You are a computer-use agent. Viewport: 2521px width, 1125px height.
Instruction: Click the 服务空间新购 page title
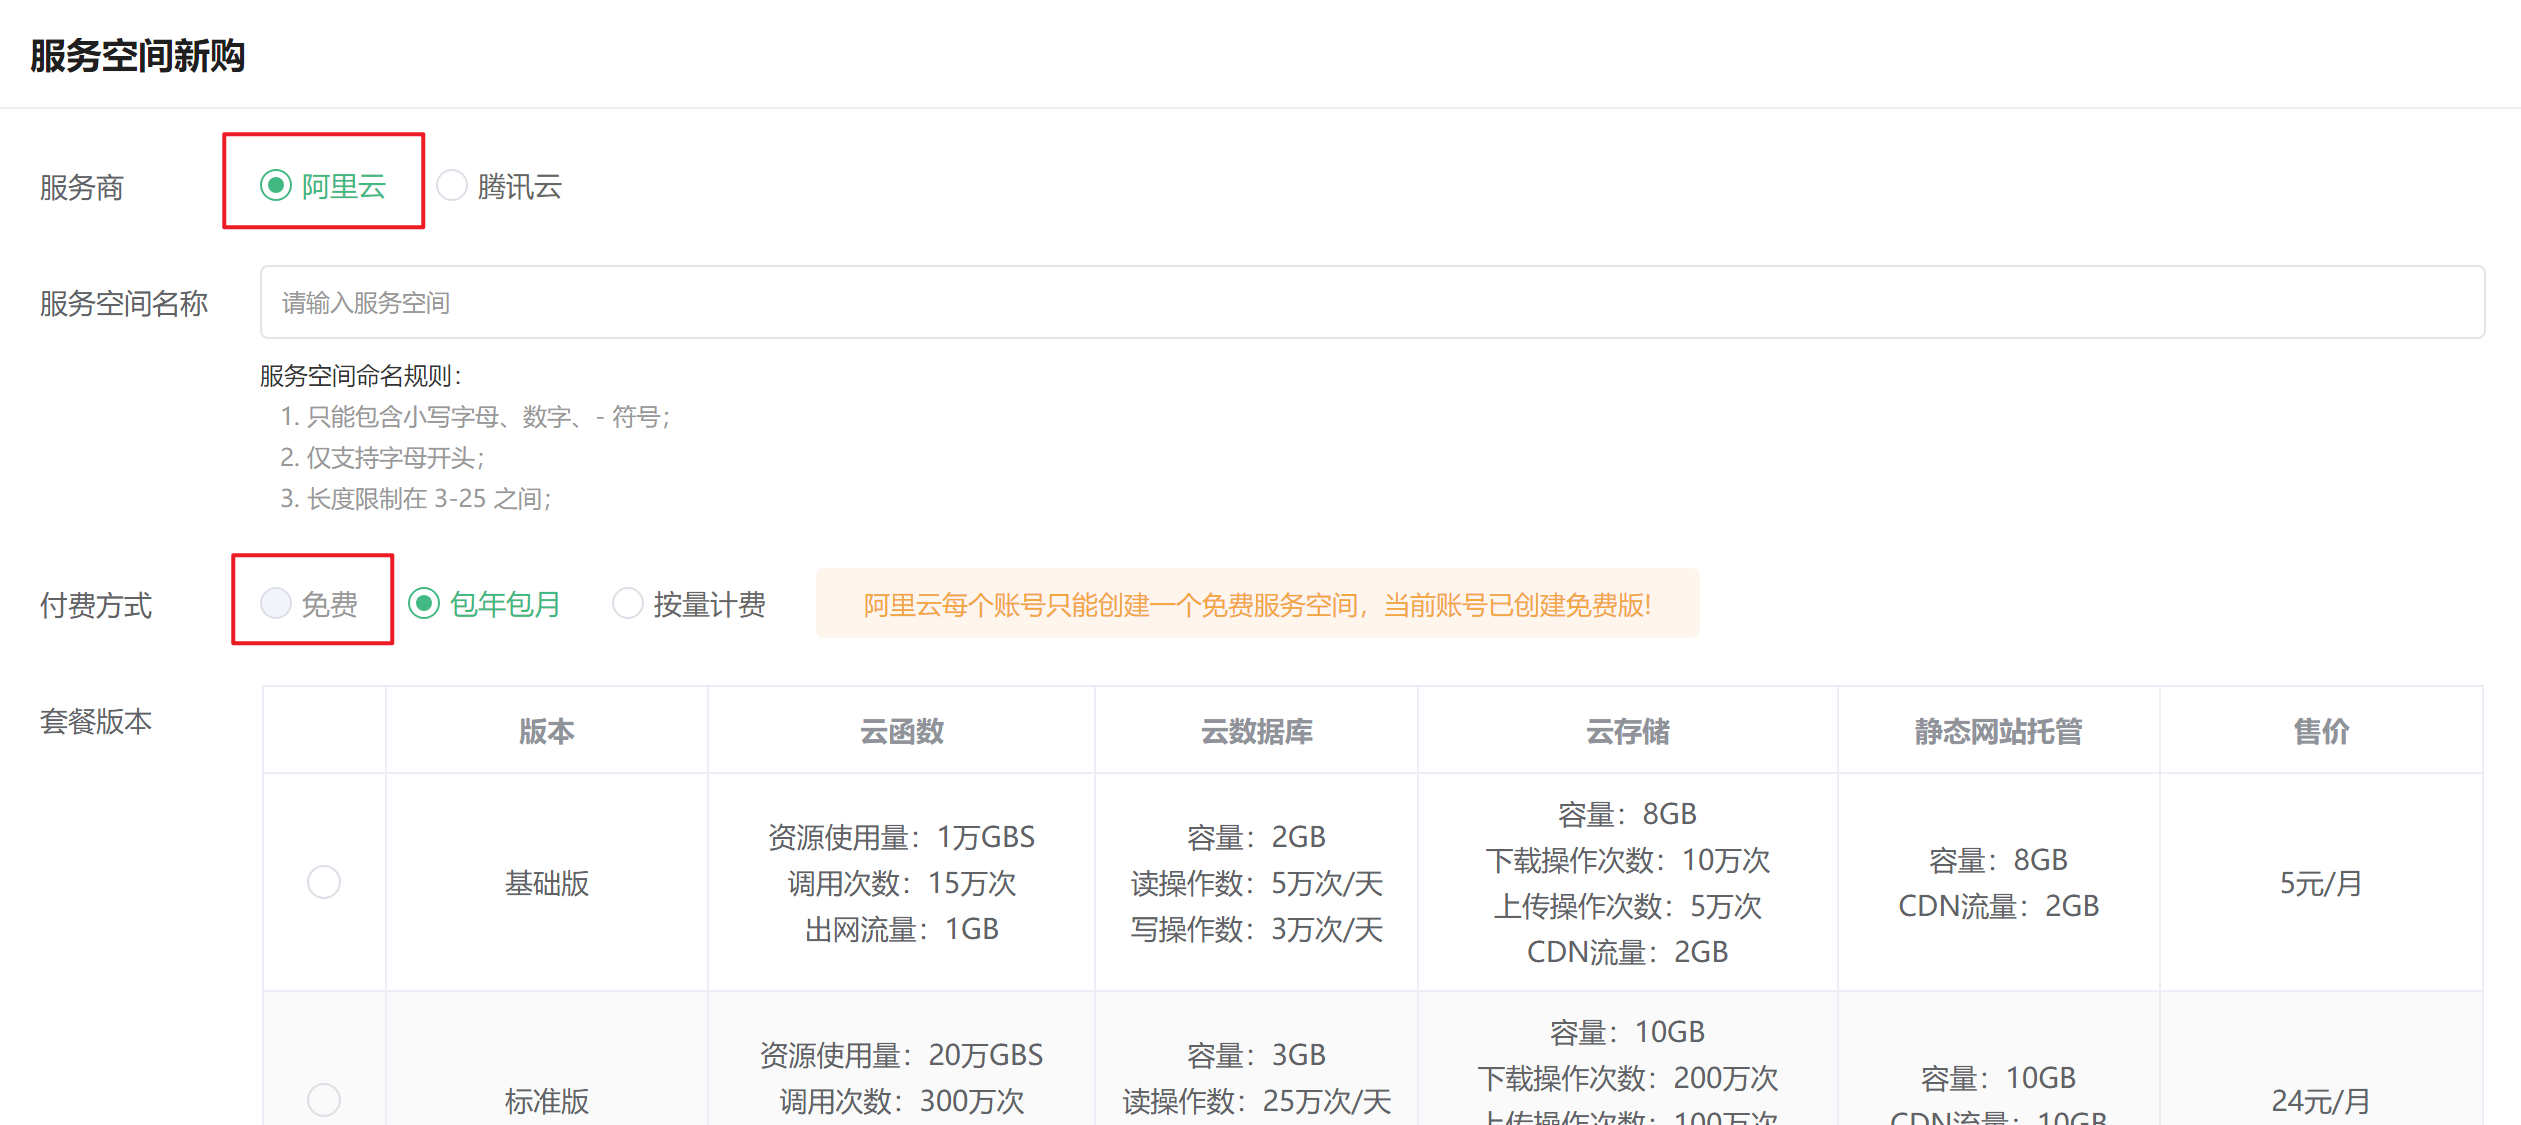click(137, 55)
